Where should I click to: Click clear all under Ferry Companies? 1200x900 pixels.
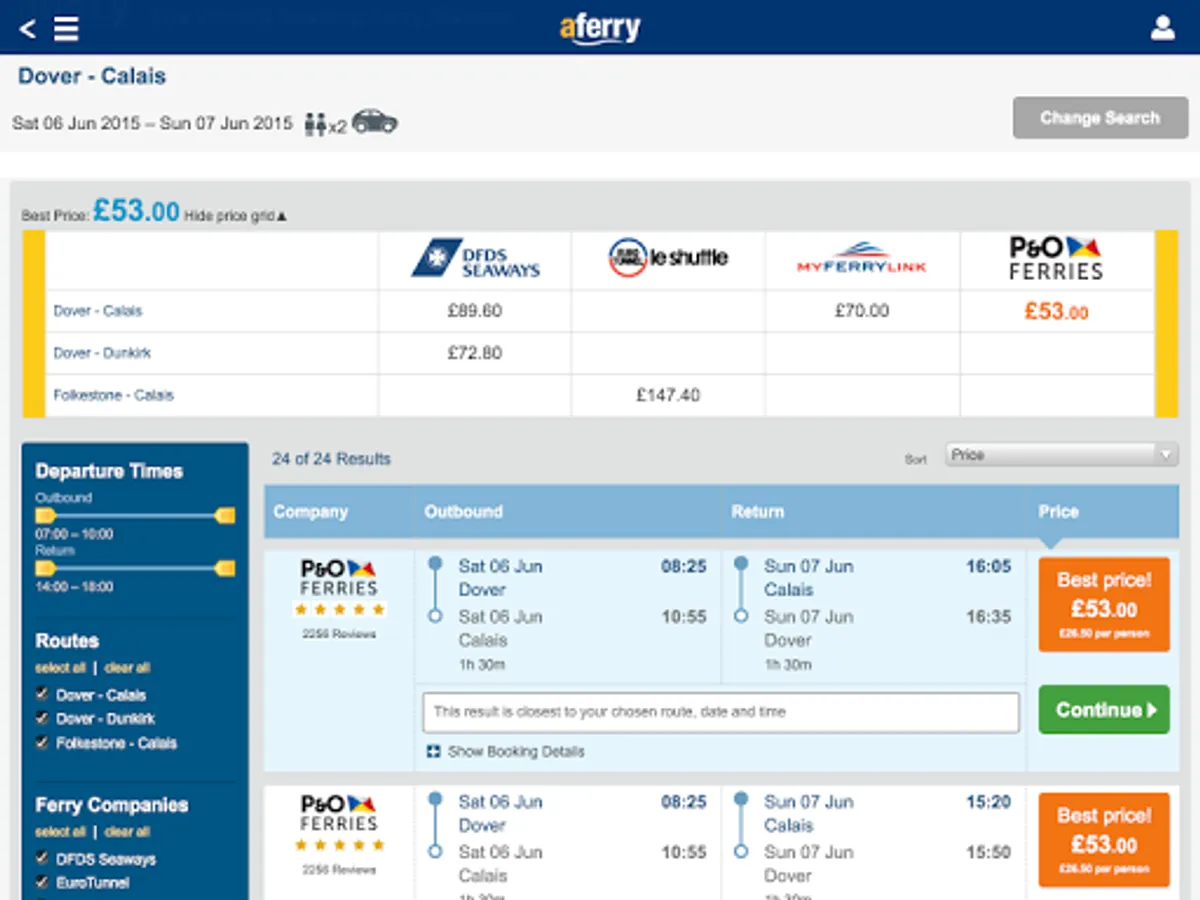click(x=127, y=832)
